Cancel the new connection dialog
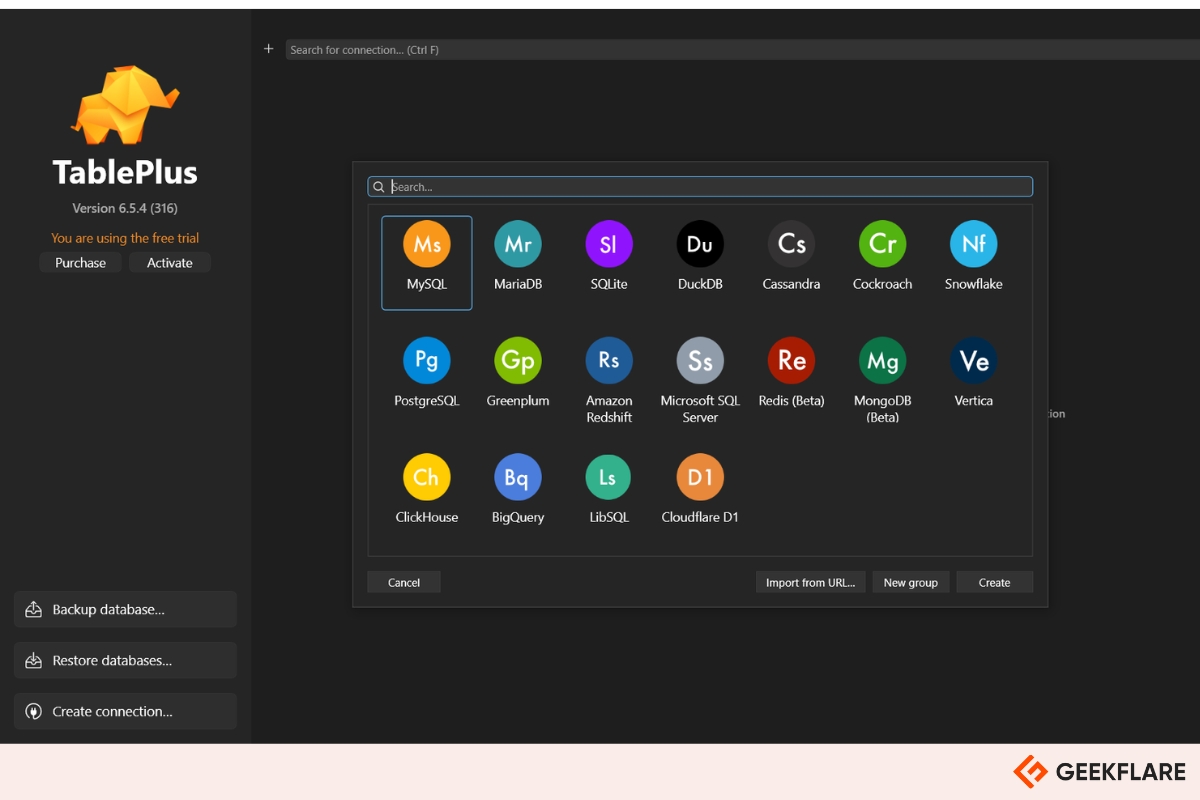 [404, 582]
